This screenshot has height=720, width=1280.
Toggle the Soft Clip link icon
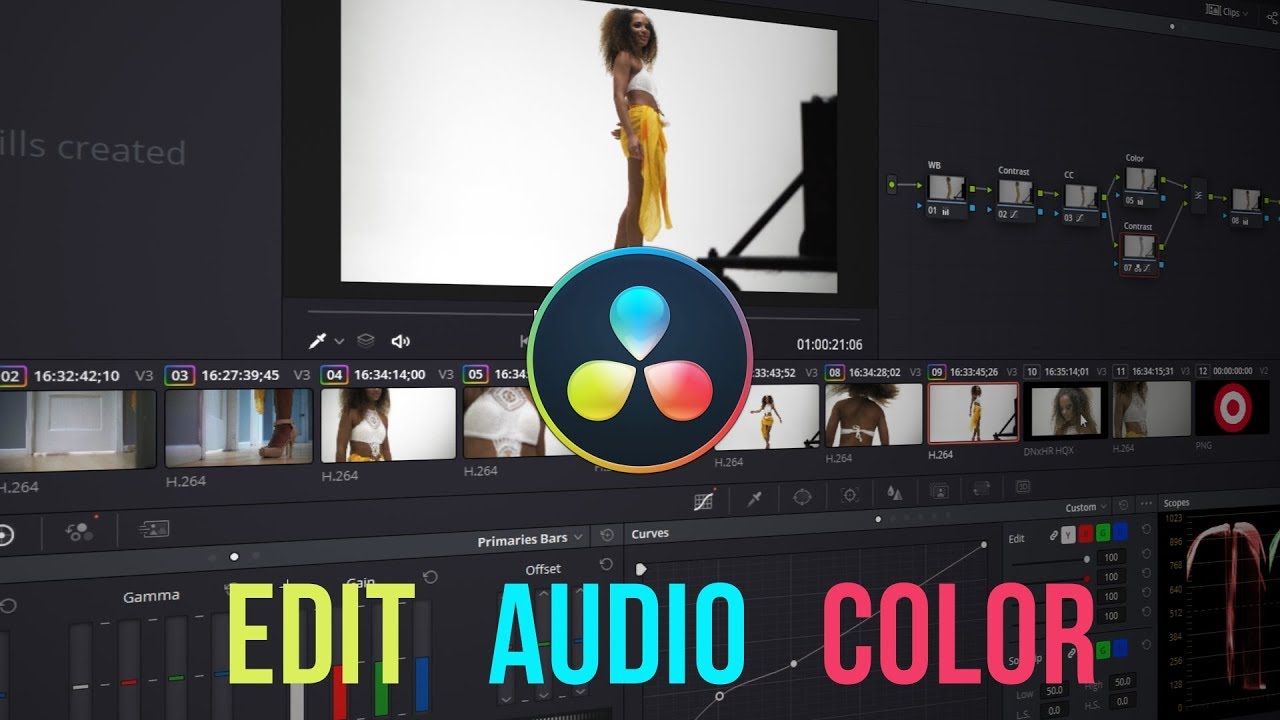tap(1071, 653)
